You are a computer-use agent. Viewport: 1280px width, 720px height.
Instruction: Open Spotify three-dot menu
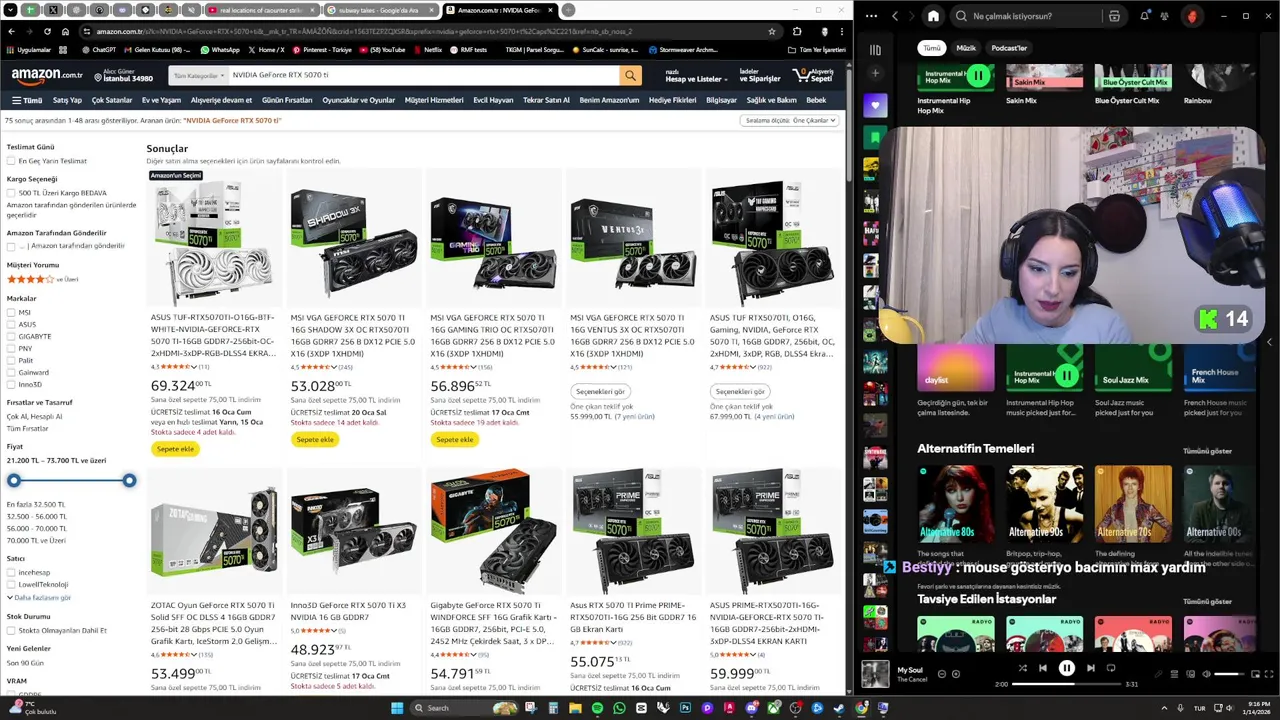coord(871,16)
